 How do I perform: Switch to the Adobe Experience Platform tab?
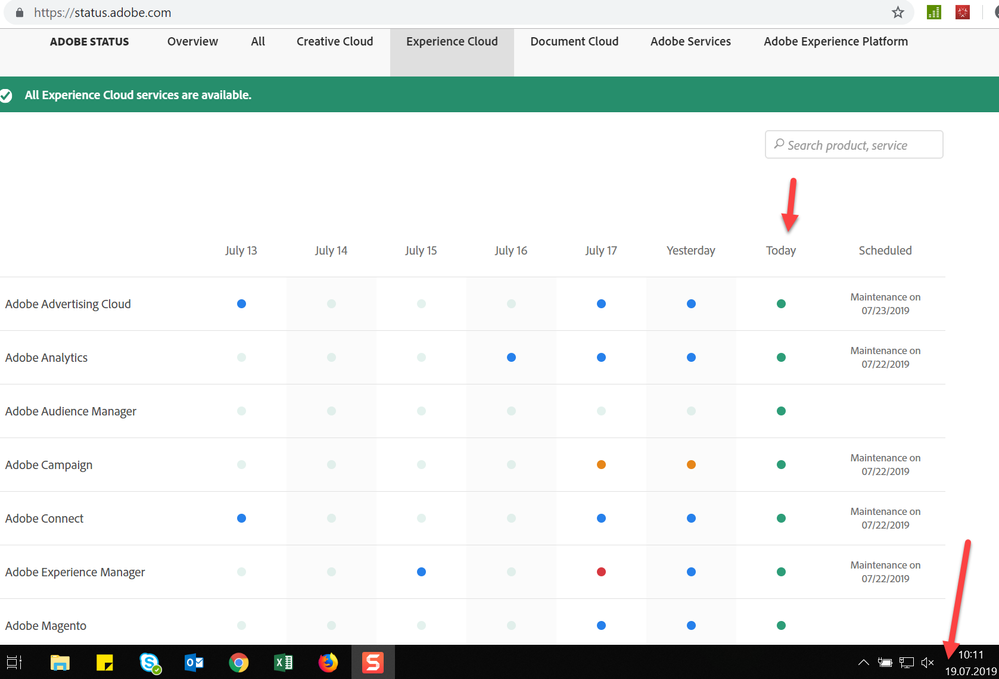pyautogui.click(x=836, y=41)
